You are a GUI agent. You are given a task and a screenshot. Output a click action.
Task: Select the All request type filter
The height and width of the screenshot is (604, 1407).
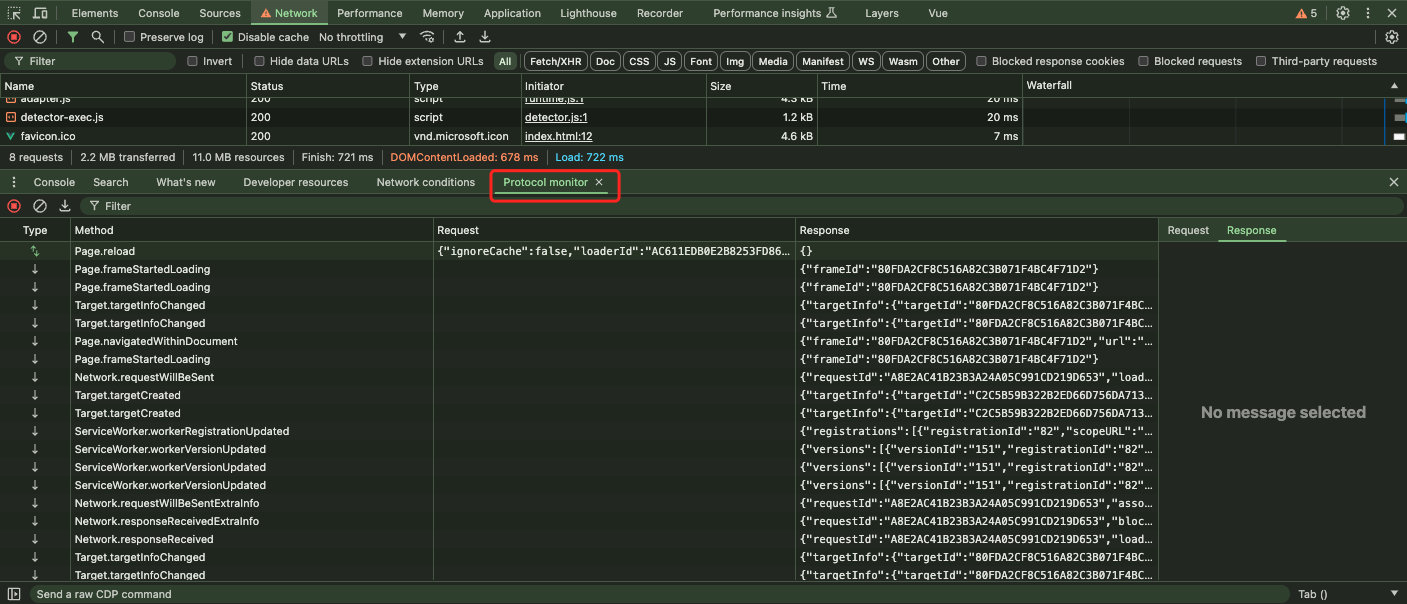point(505,61)
